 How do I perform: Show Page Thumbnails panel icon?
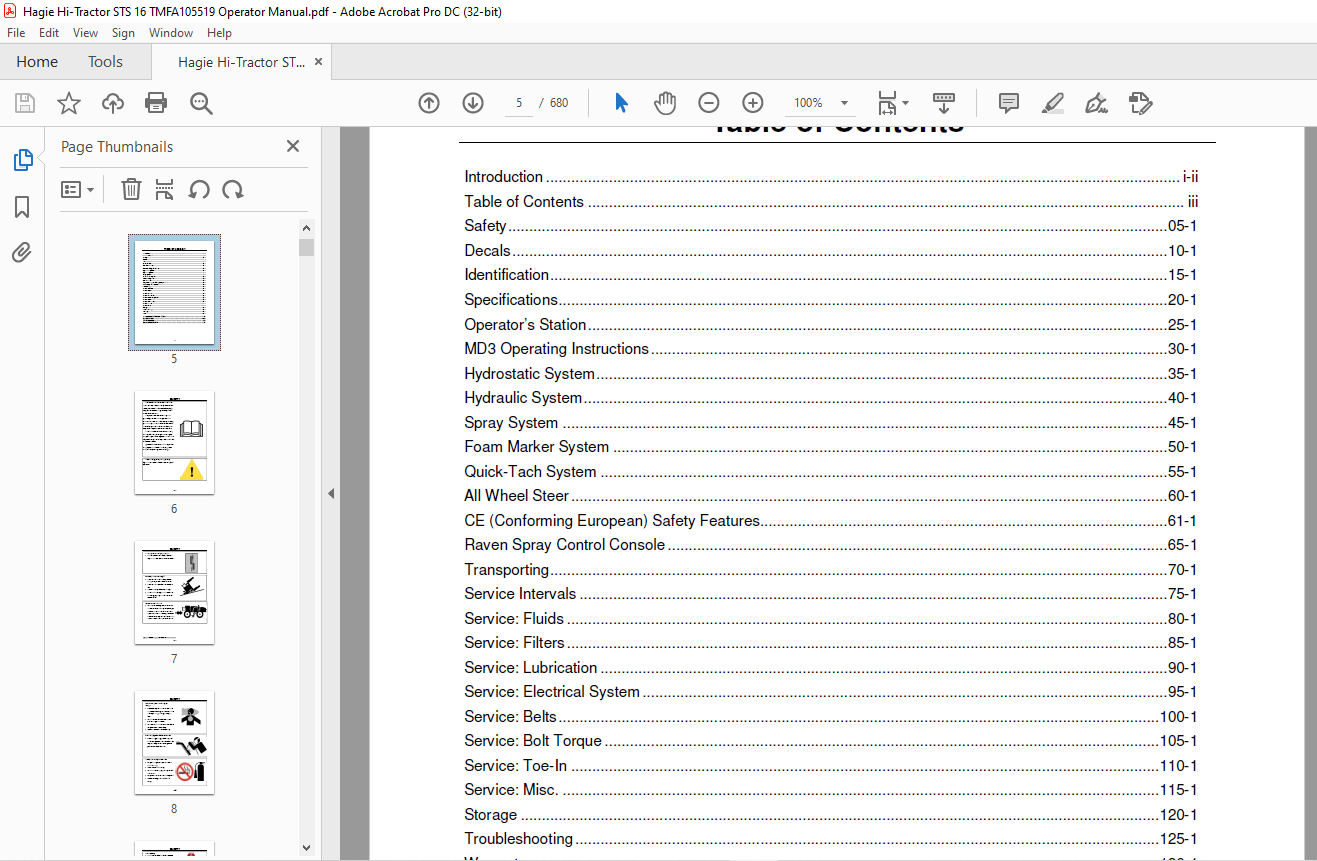22,160
